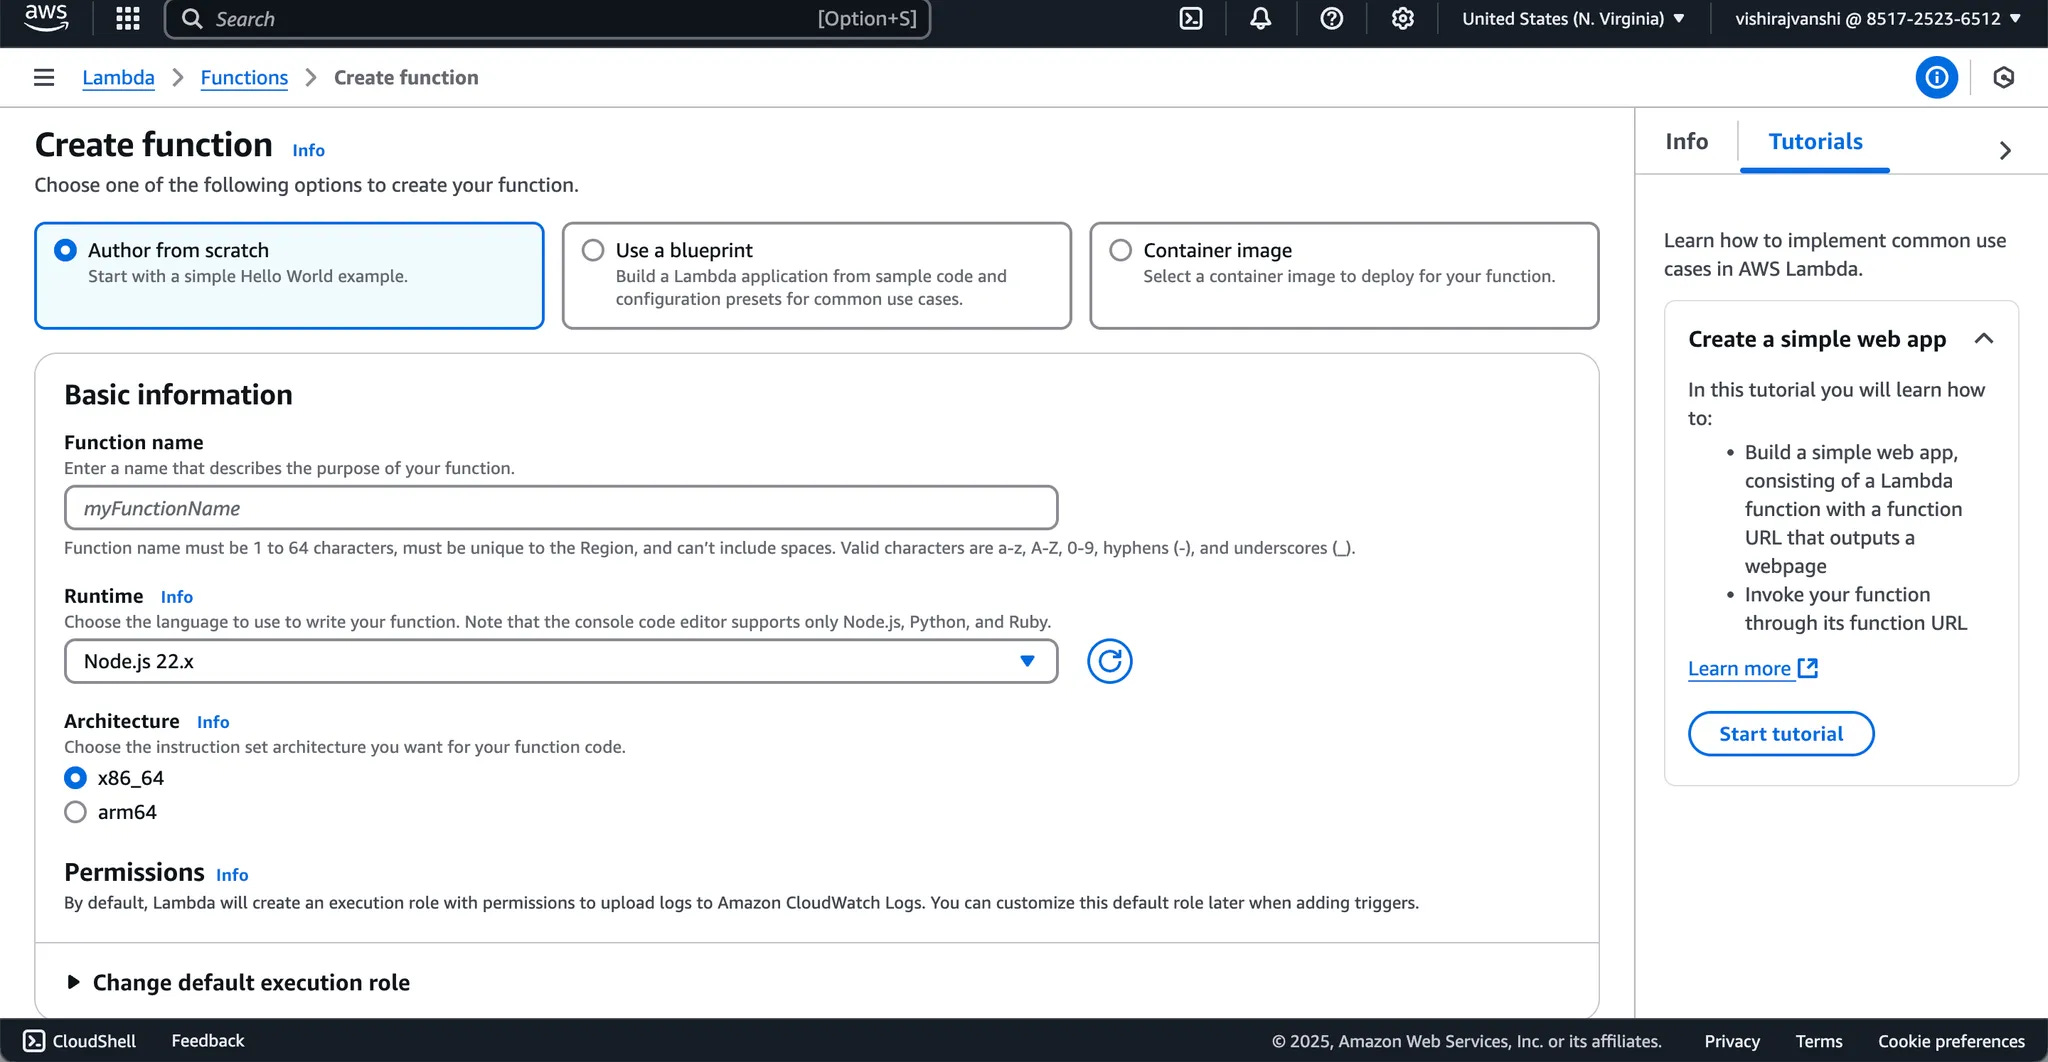This screenshot has width=2048, height=1062.
Task: Open the settings gear in top bar
Action: click(x=1403, y=18)
